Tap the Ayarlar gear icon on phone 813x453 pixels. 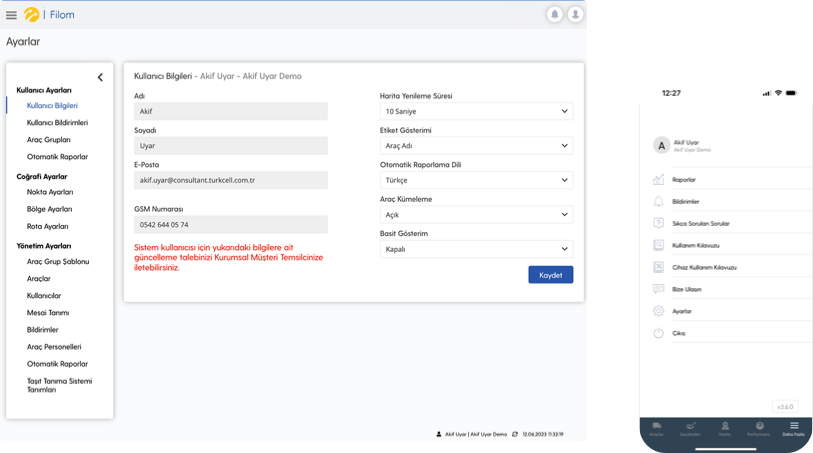point(658,311)
